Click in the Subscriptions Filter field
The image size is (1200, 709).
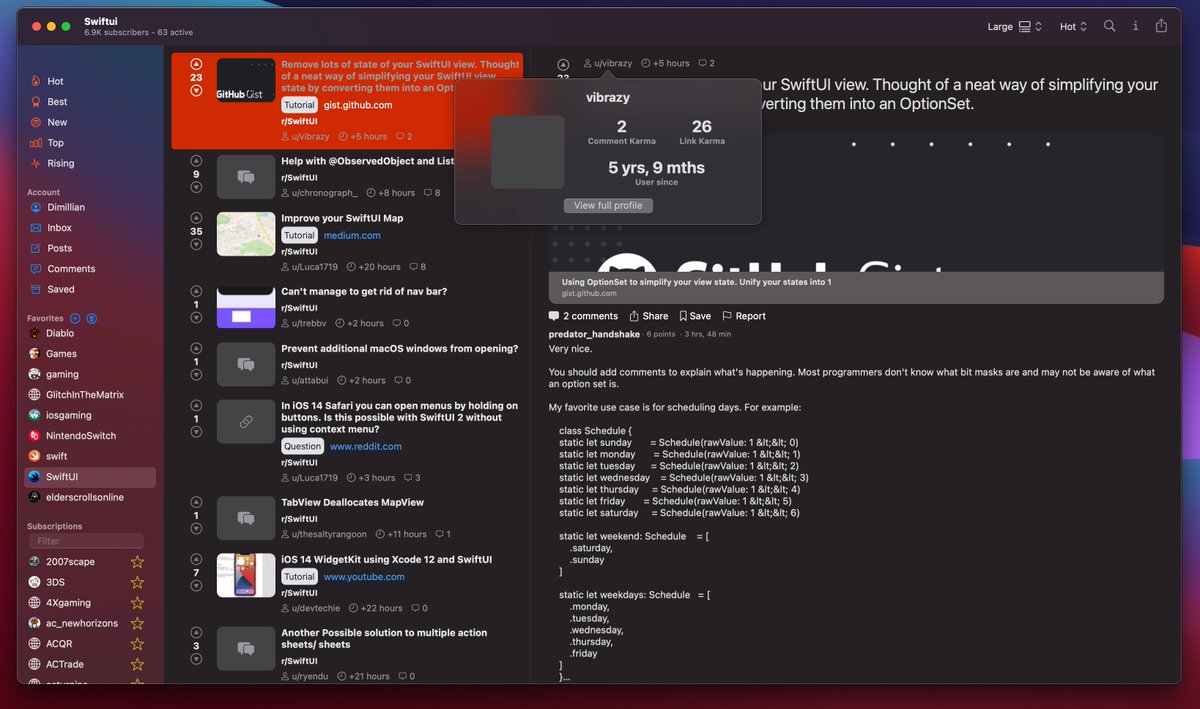[x=87, y=541]
